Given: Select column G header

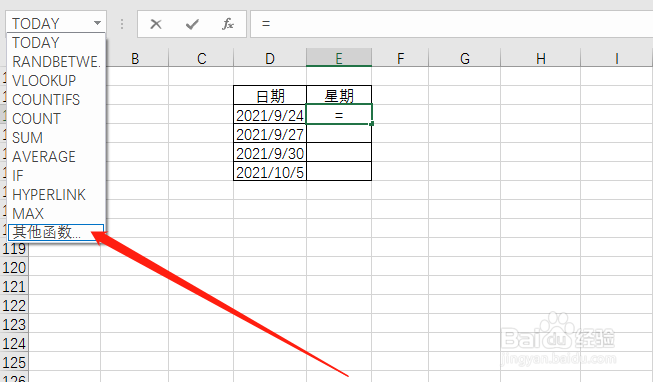Looking at the screenshot, I should coord(465,58).
